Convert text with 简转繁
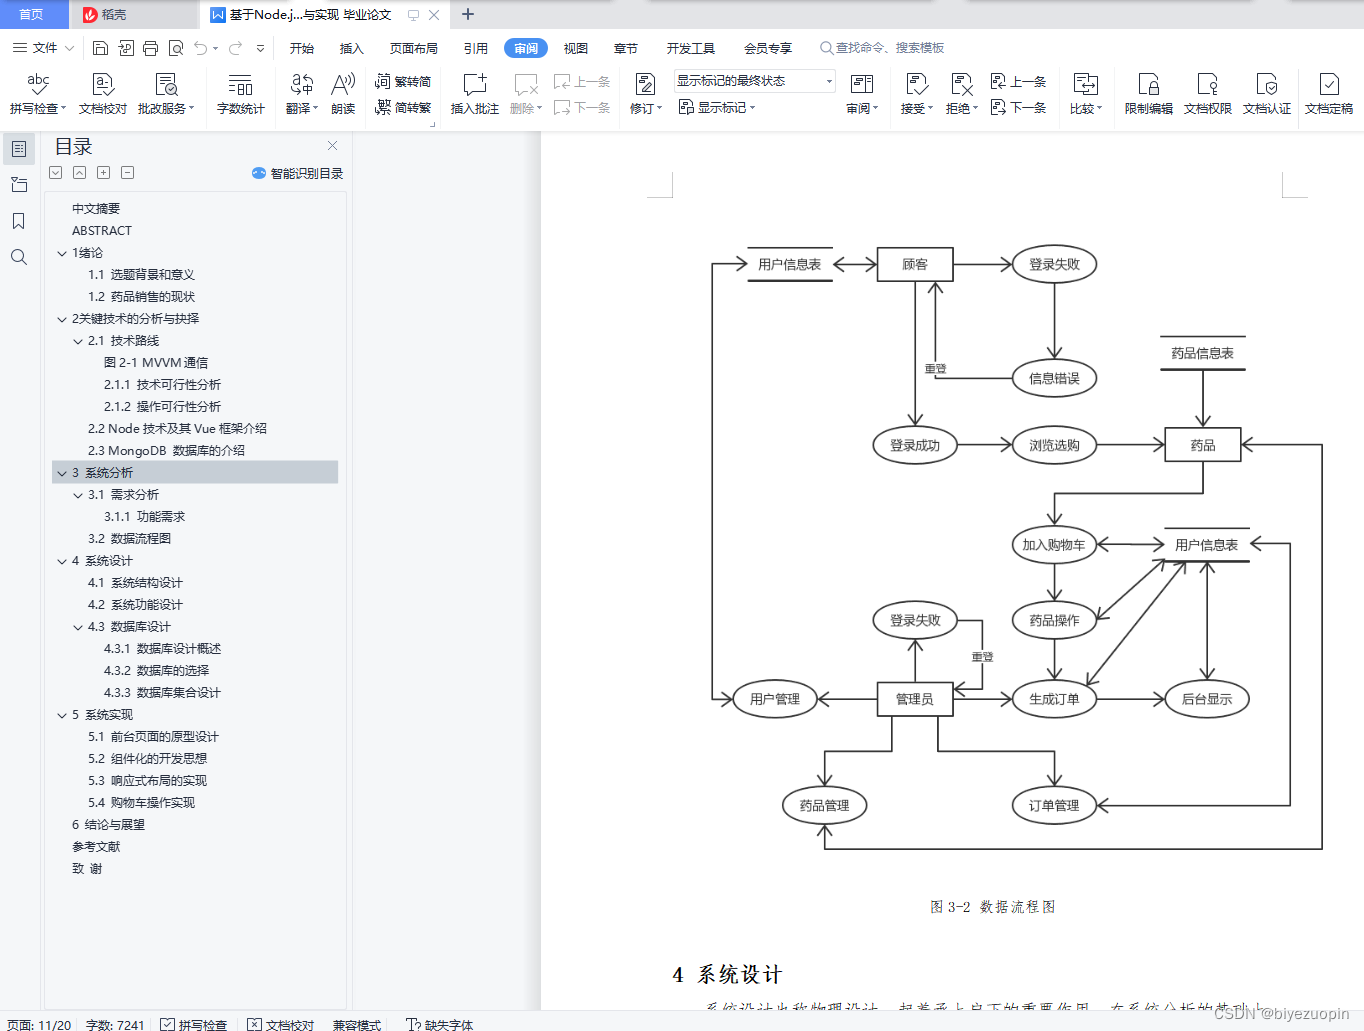The height and width of the screenshot is (1031, 1364). click(403, 107)
